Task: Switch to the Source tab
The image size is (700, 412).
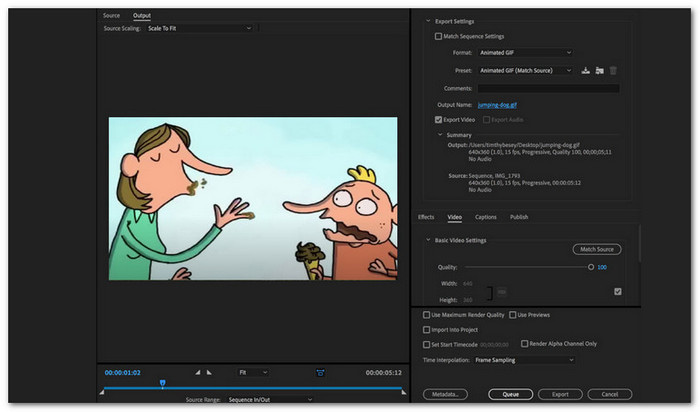Action: 111,16
